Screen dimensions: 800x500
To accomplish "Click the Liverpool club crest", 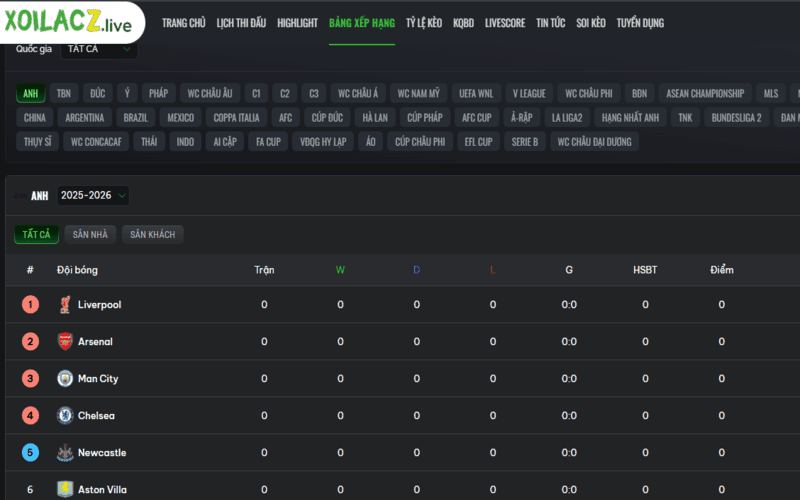I will pyautogui.click(x=65, y=305).
